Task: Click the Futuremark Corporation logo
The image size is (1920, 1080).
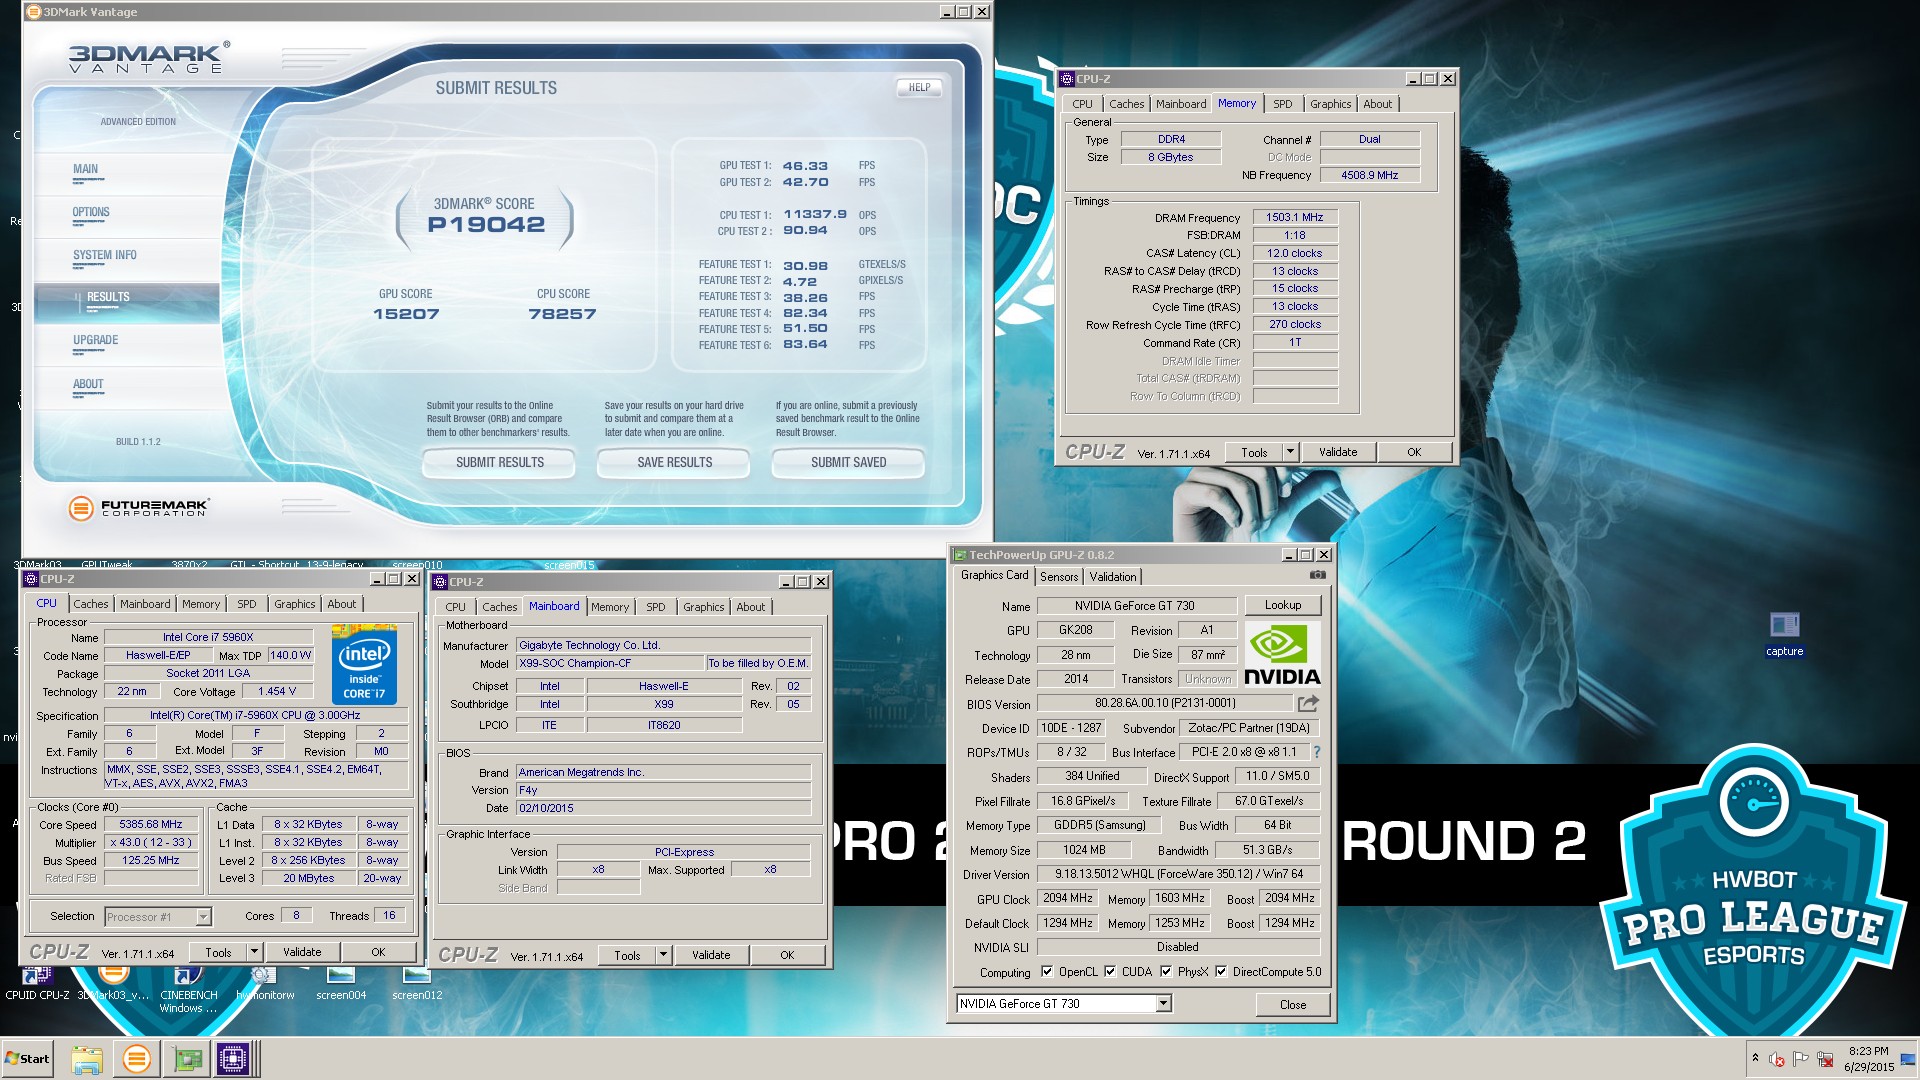Action: (138, 508)
